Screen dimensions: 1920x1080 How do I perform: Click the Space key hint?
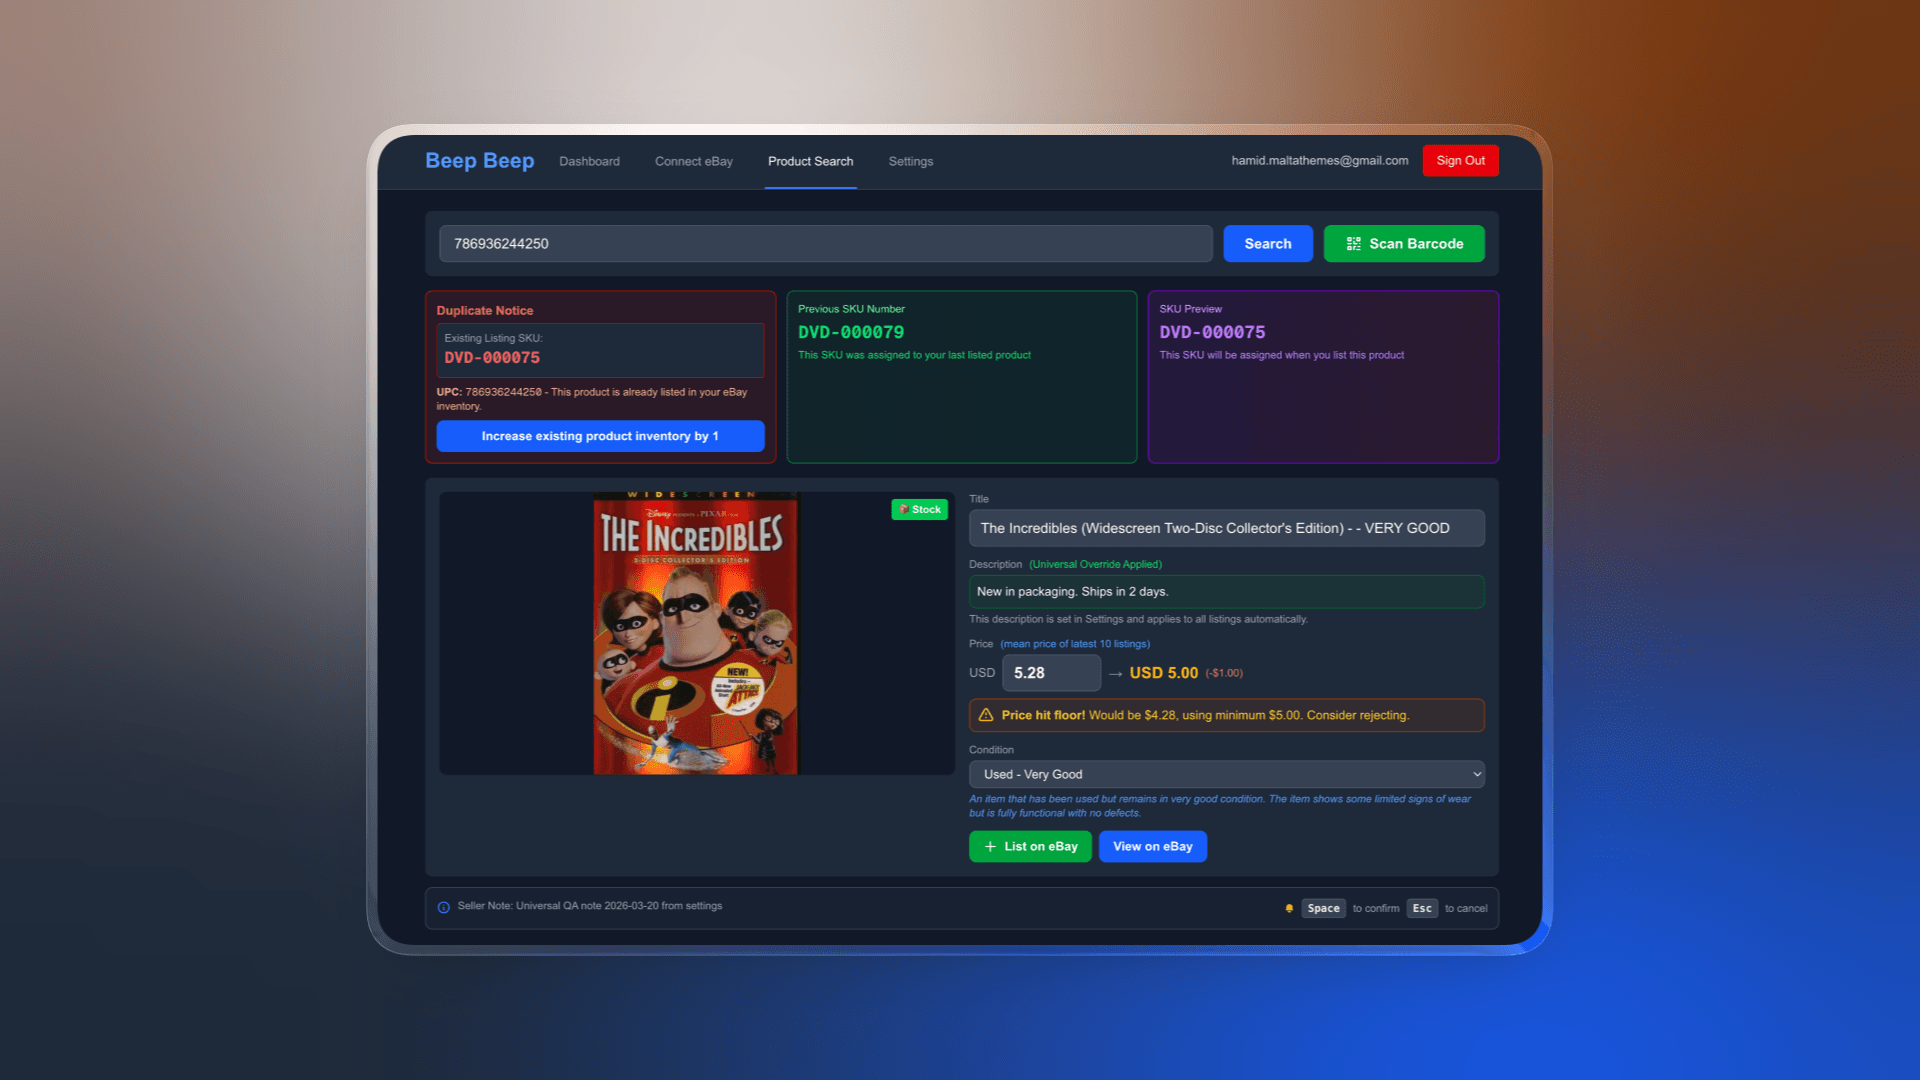coord(1323,908)
